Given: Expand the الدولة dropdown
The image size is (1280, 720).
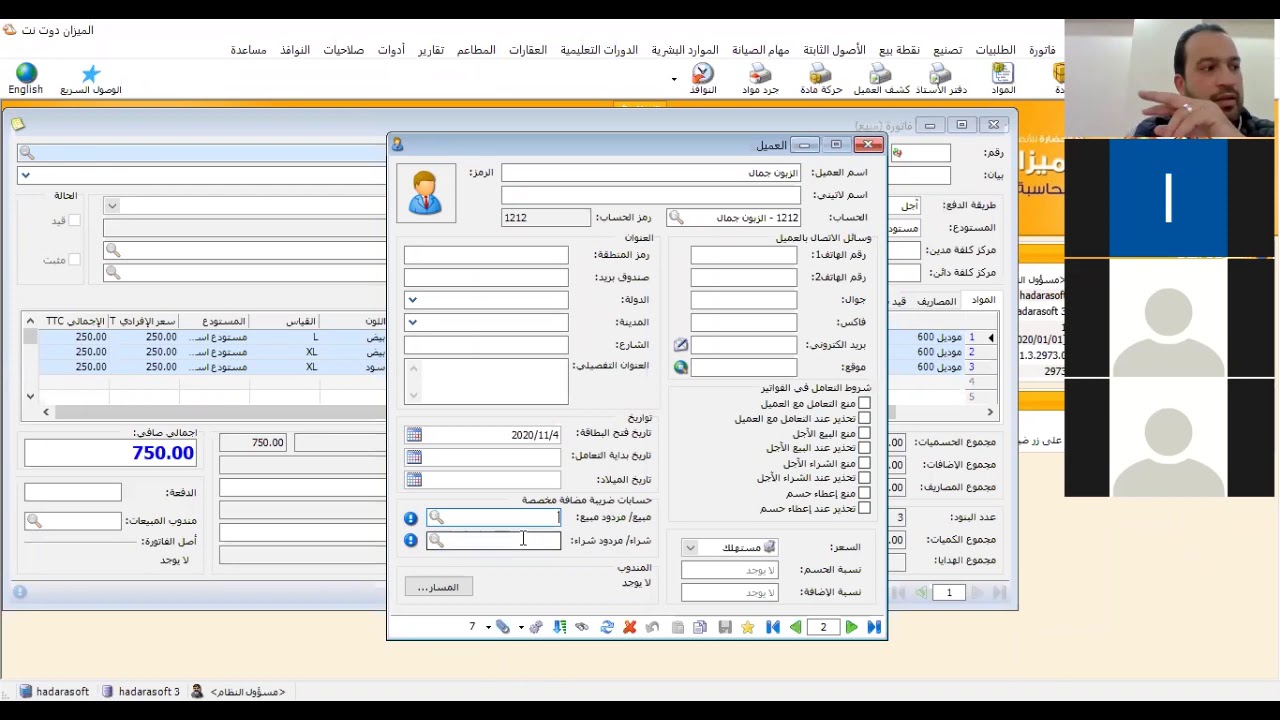Looking at the screenshot, I should pyautogui.click(x=412, y=300).
